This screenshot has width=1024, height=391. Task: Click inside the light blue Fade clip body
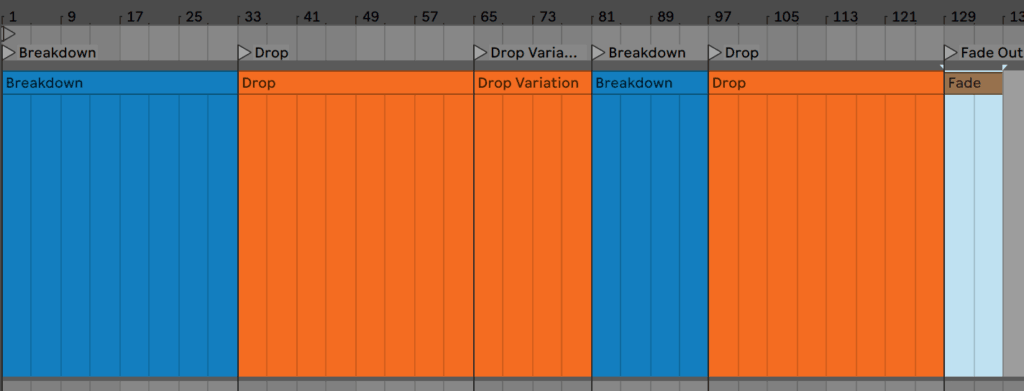[974, 235]
